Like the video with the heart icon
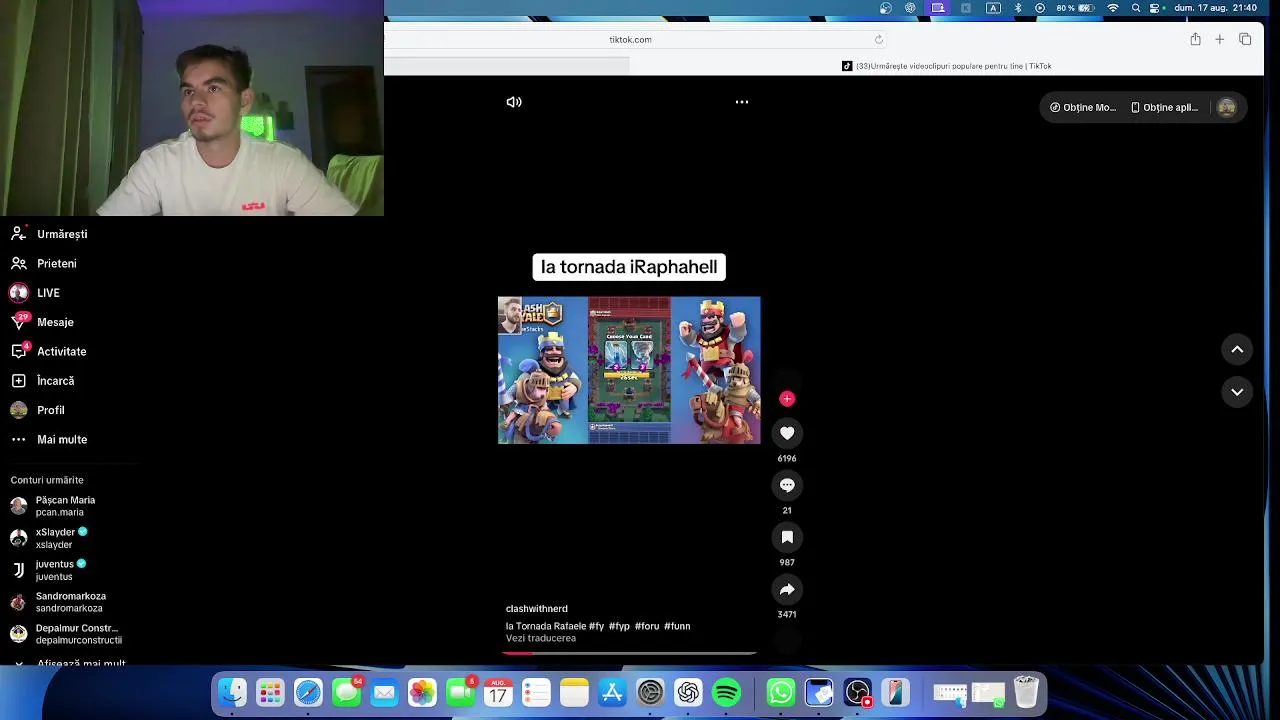This screenshot has width=1280, height=720. coord(787,433)
